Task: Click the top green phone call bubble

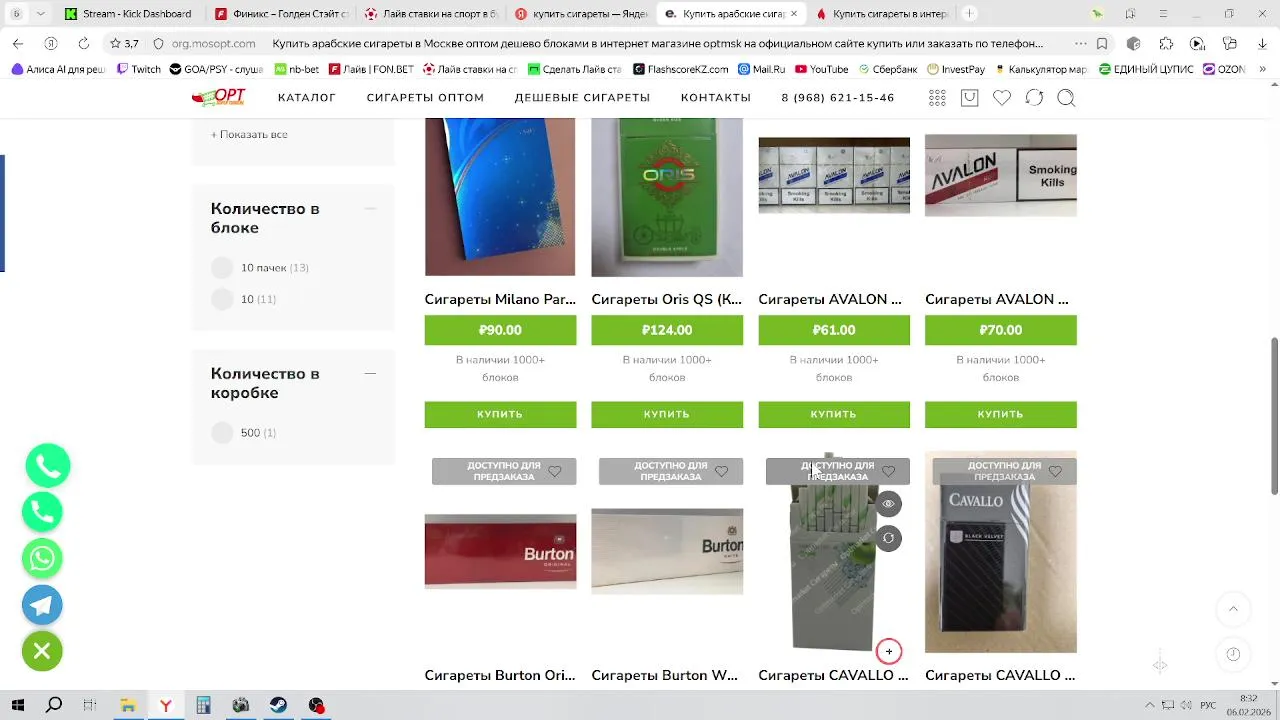Action: 48,466
